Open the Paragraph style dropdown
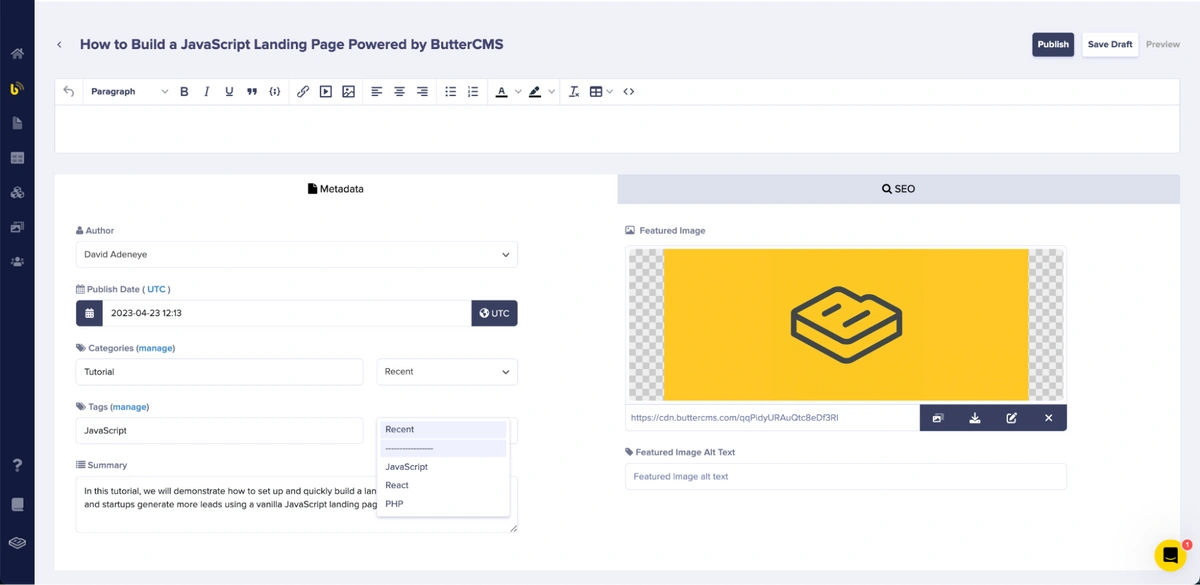This screenshot has height=585, width=1200. coord(129,91)
